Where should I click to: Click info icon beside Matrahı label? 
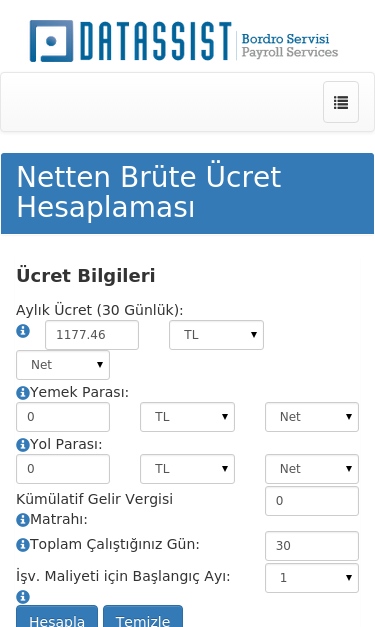click(23, 520)
